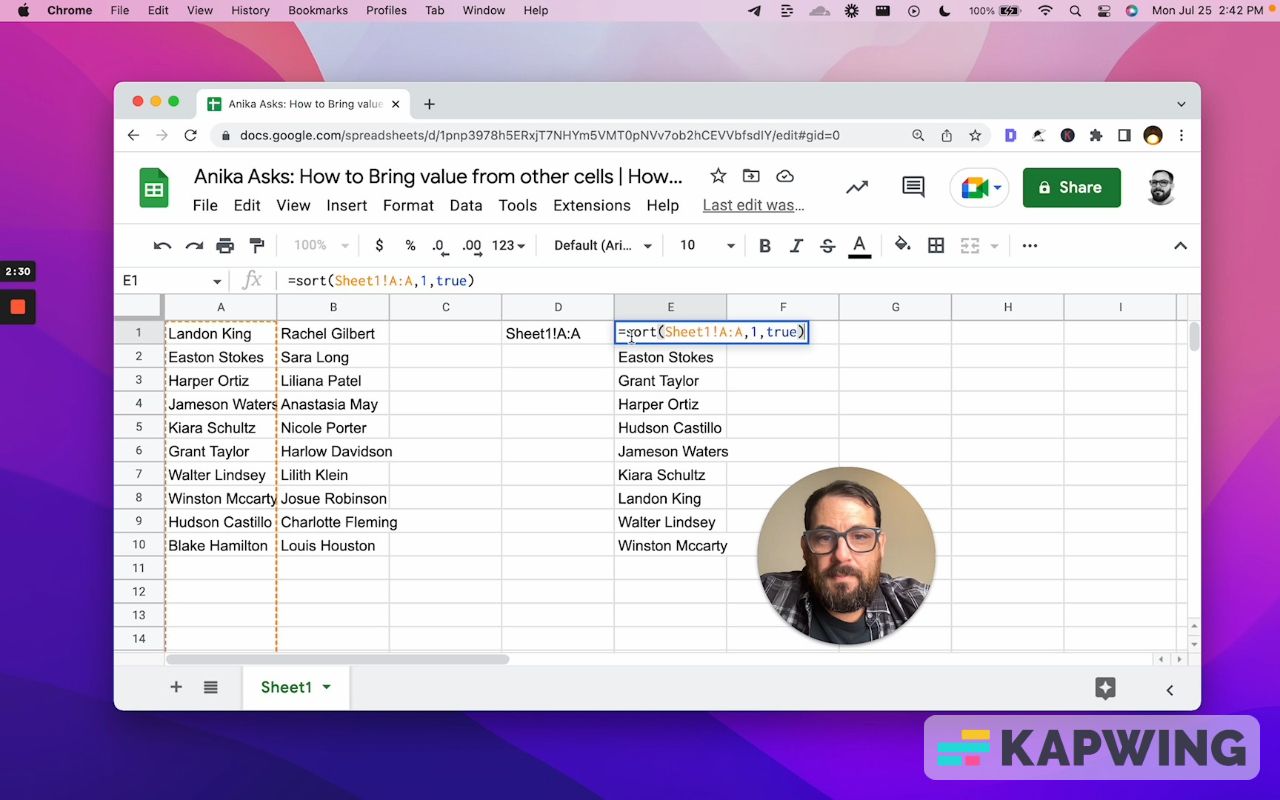Select cell E3 Grant Taylor
This screenshot has width=1280, height=800.
(670, 380)
